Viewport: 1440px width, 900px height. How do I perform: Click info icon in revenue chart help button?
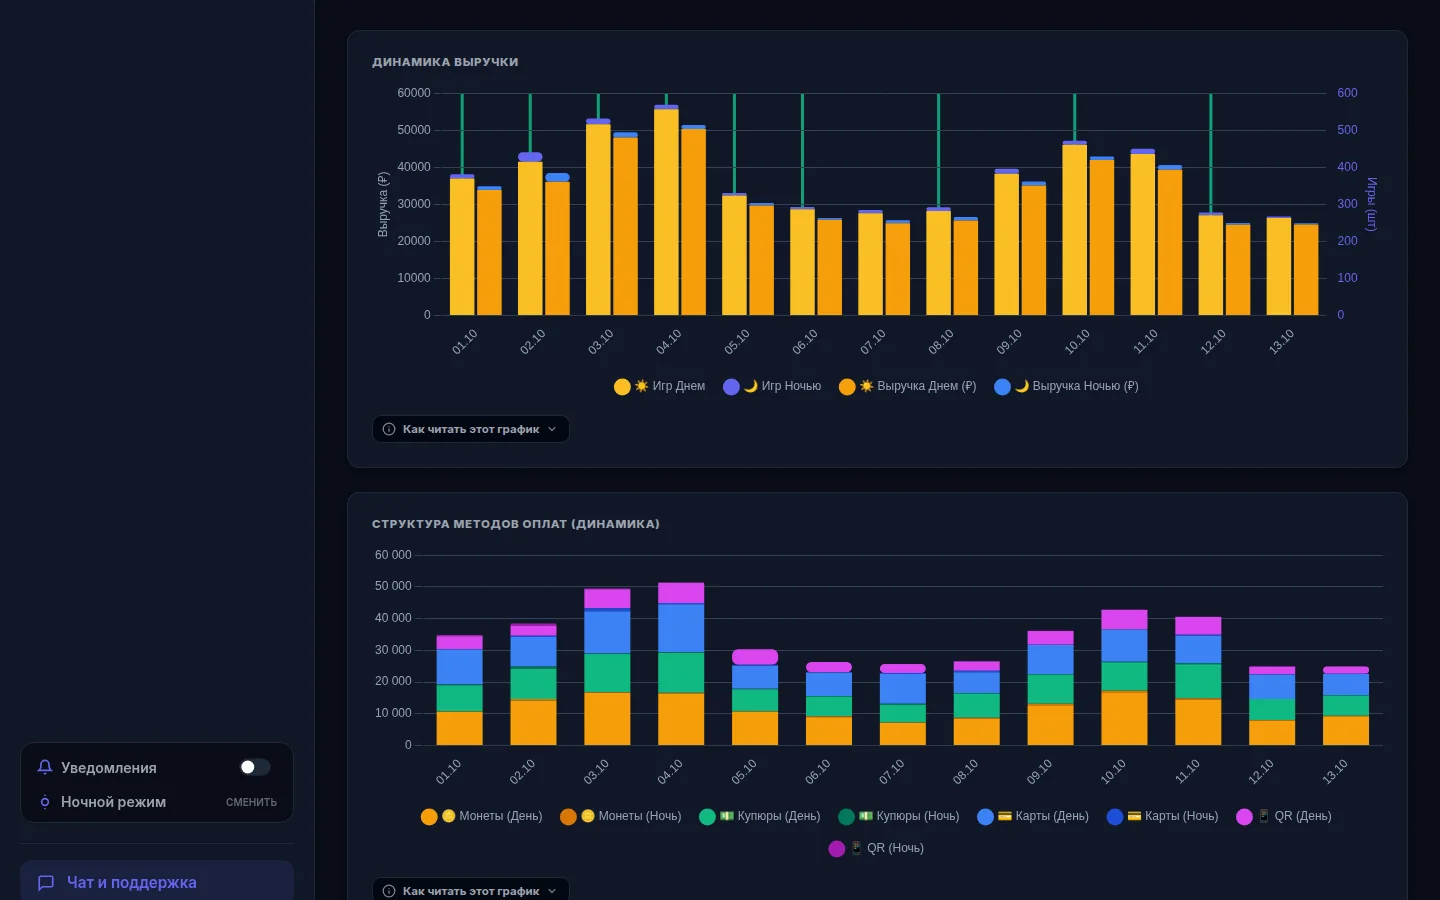[389, 429]
